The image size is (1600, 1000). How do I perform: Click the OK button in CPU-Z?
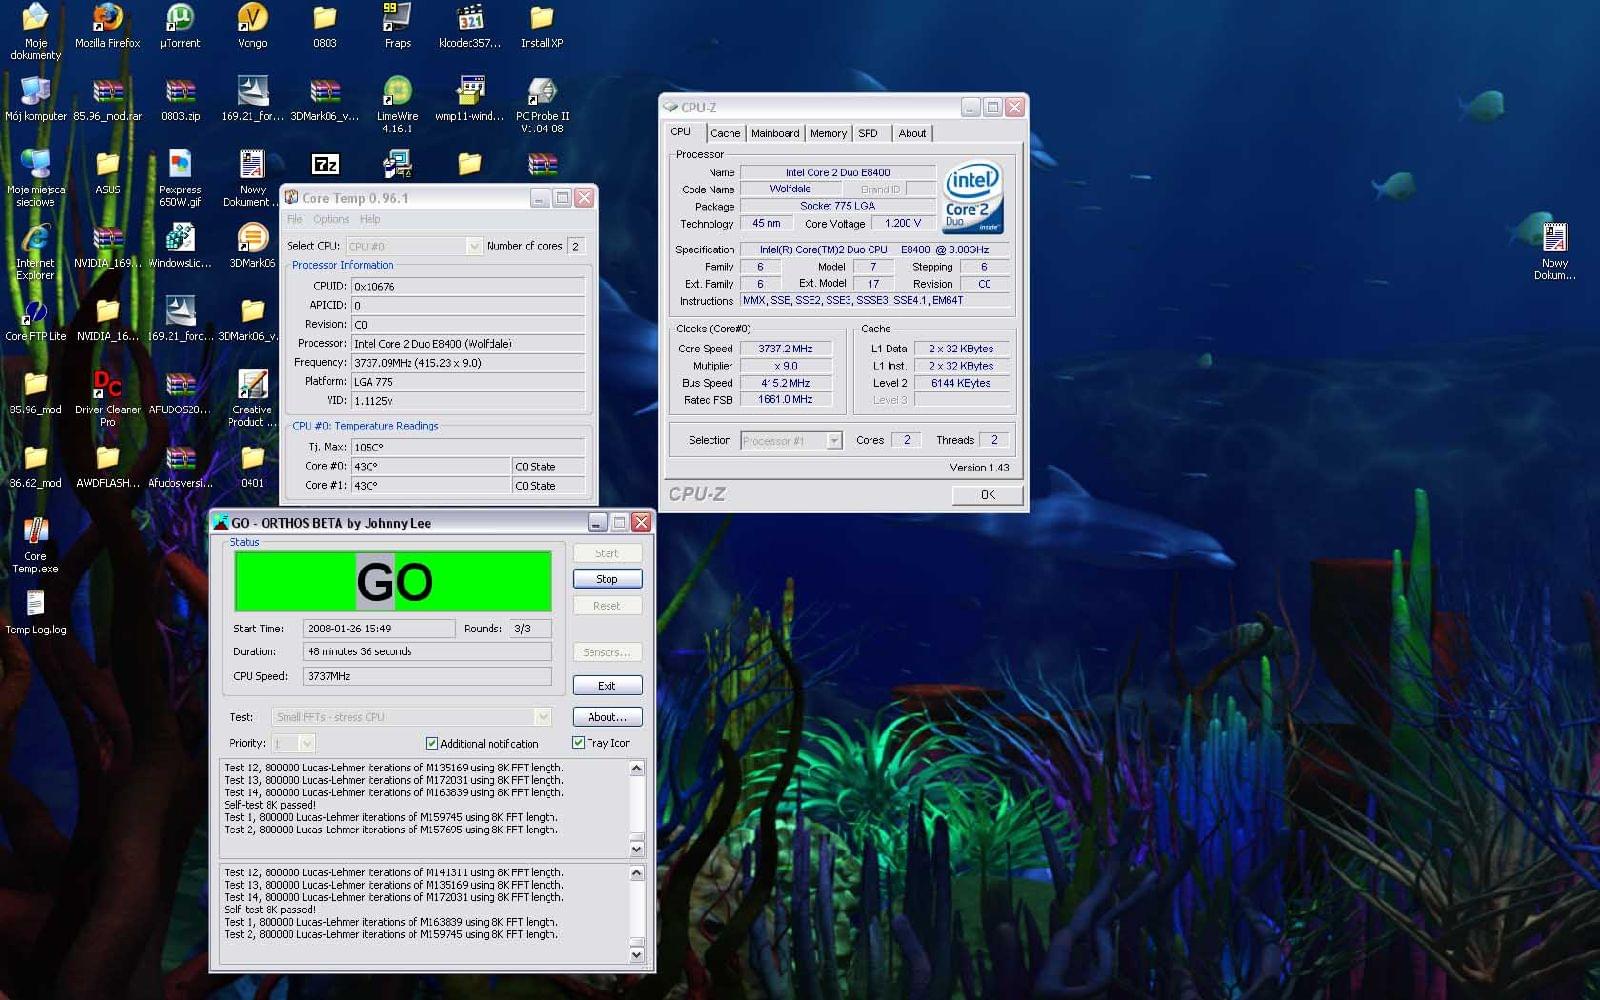click(987, 495)
